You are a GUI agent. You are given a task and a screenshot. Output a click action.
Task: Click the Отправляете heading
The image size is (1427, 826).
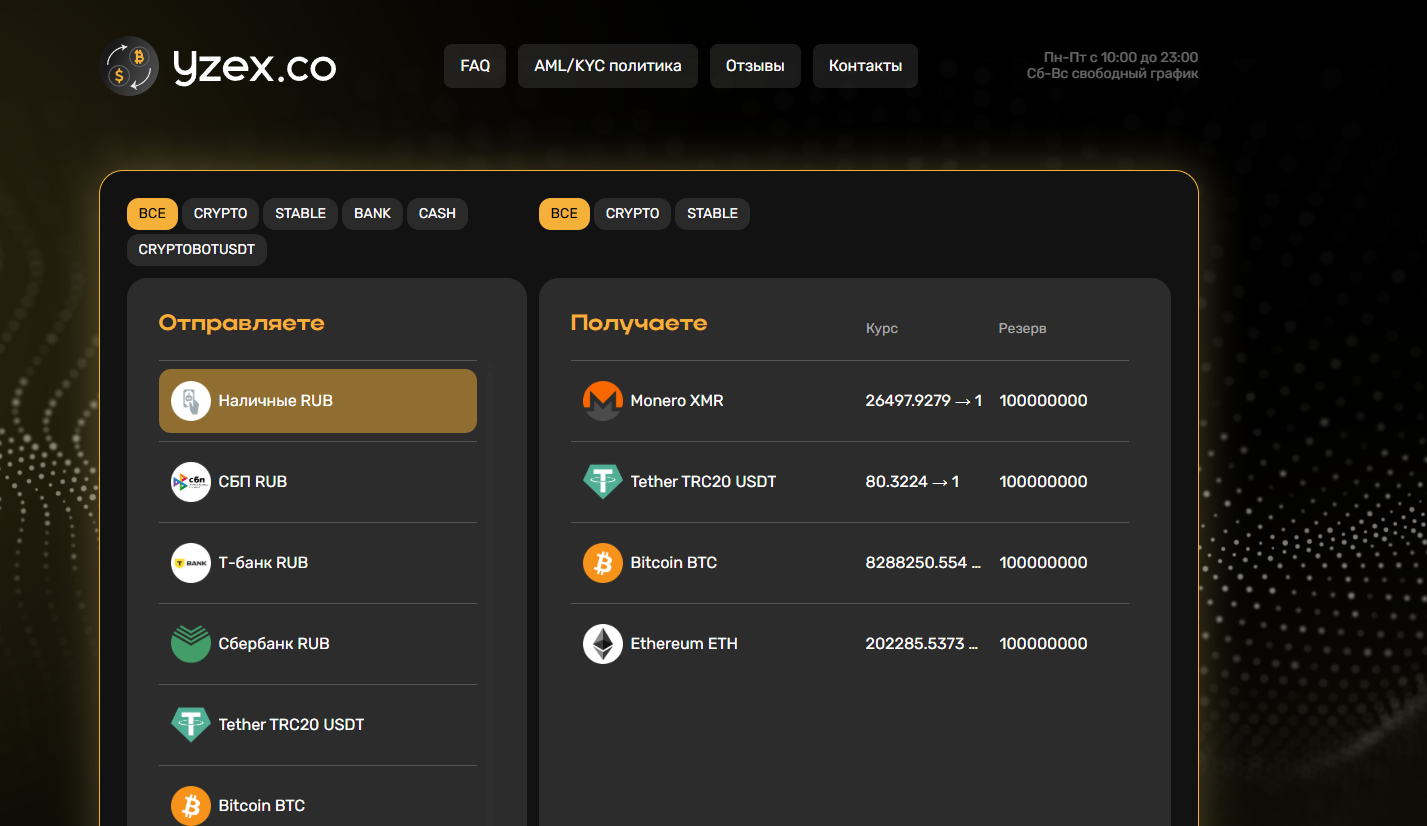pos(242,323)
